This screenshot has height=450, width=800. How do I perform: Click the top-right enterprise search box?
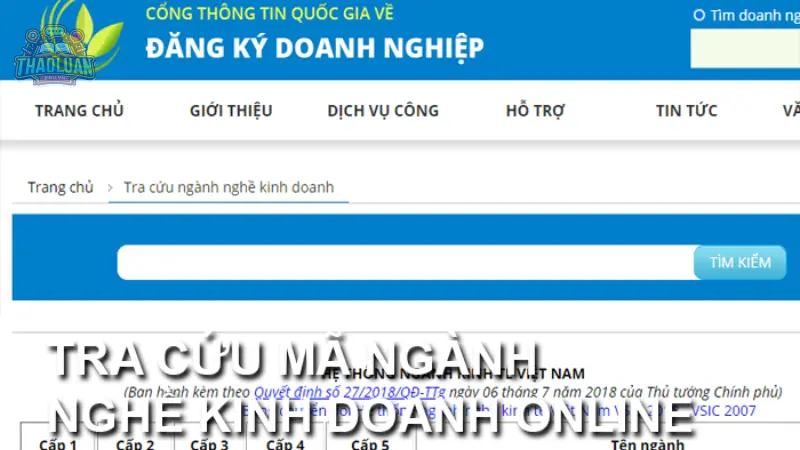pyautogui.click(x=745, y=48)
